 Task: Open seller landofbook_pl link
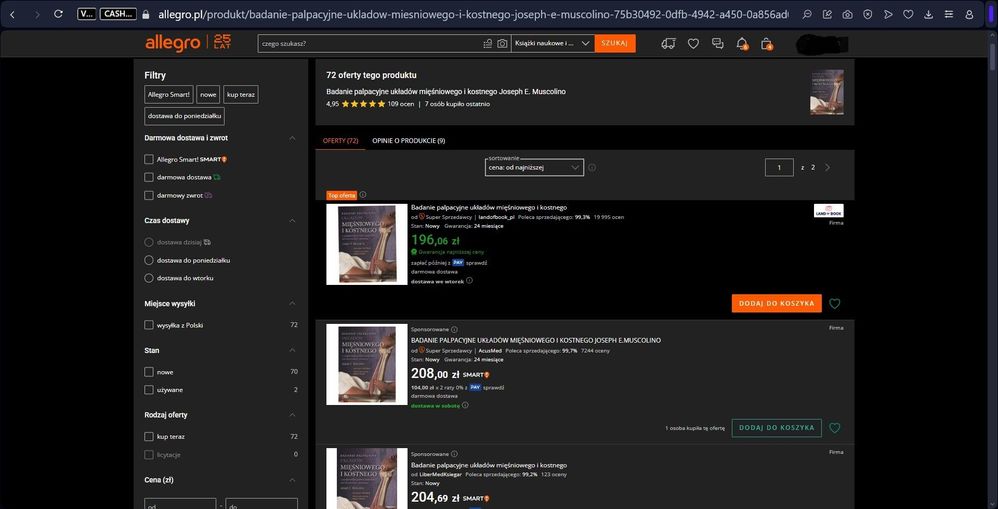496,217
